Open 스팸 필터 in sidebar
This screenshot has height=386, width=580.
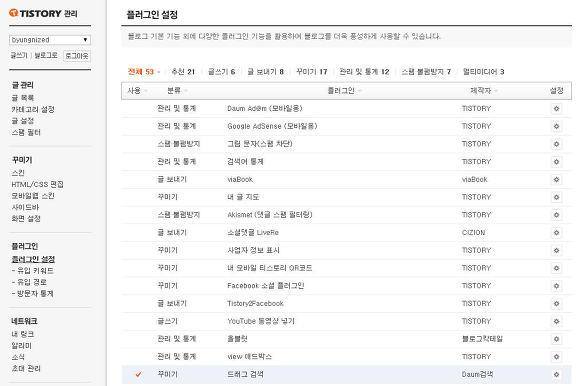[26, 132]
